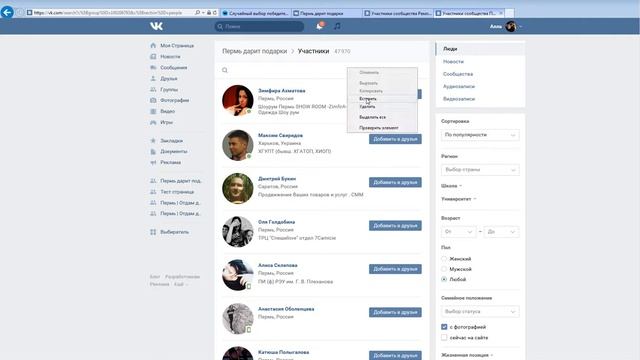Screen dimensions: 640x360
Task: Select the Любой gender radio button
Action: (x=444, y=279)
